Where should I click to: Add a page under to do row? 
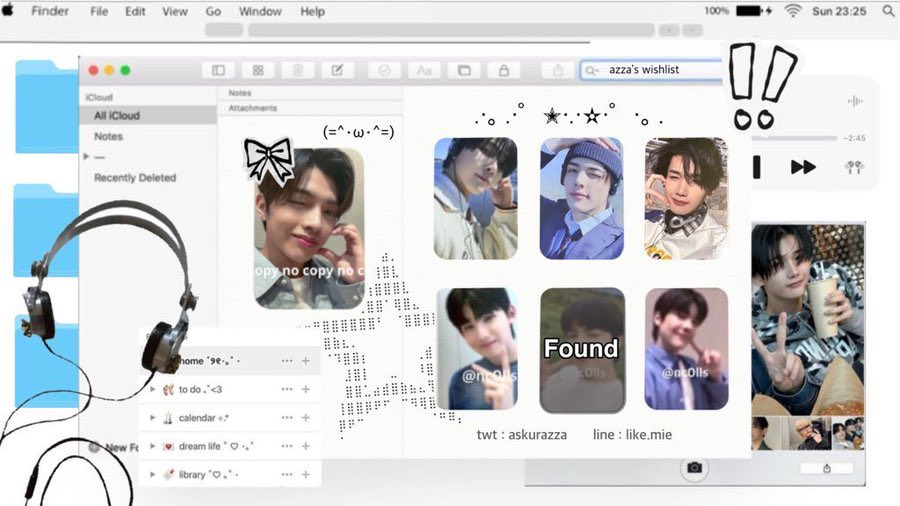click(x=306, y=389)
